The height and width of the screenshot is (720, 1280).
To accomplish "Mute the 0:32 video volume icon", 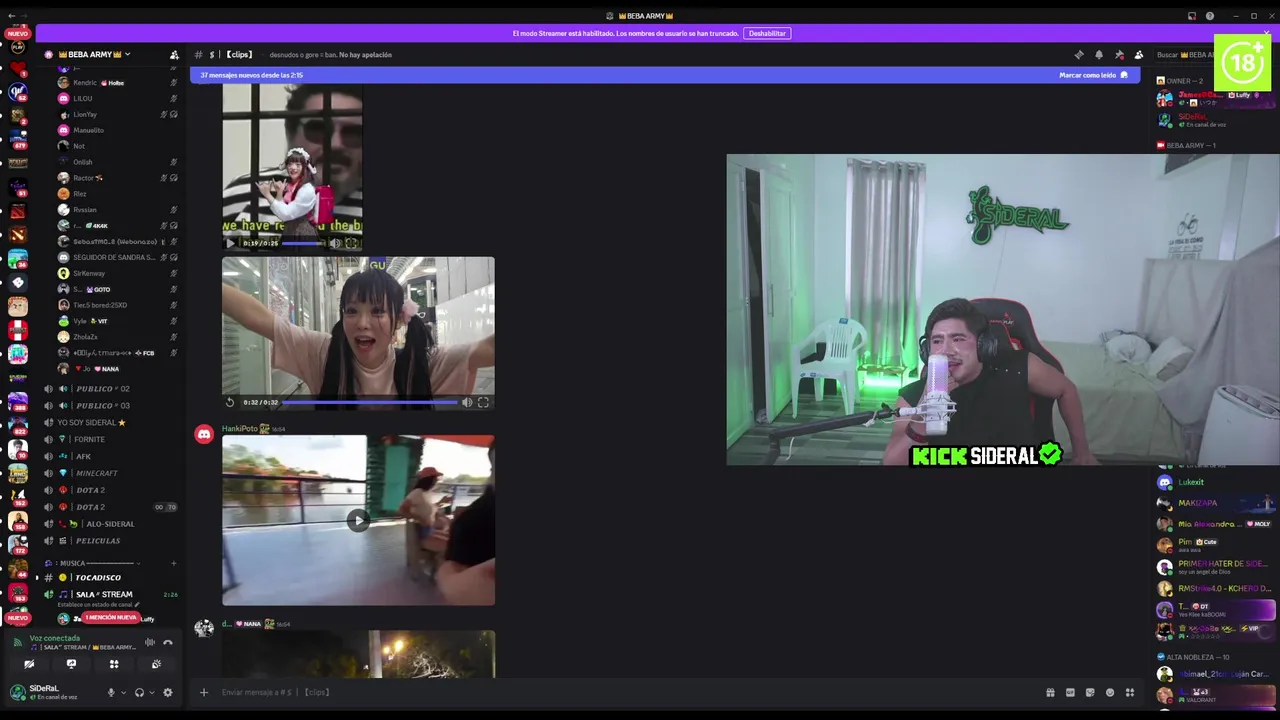I will coord(466,402).
